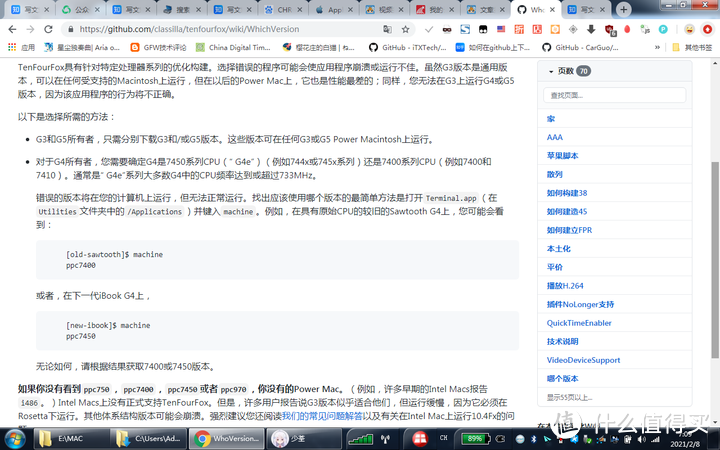Open the US flag extension icon

point(501,29)
